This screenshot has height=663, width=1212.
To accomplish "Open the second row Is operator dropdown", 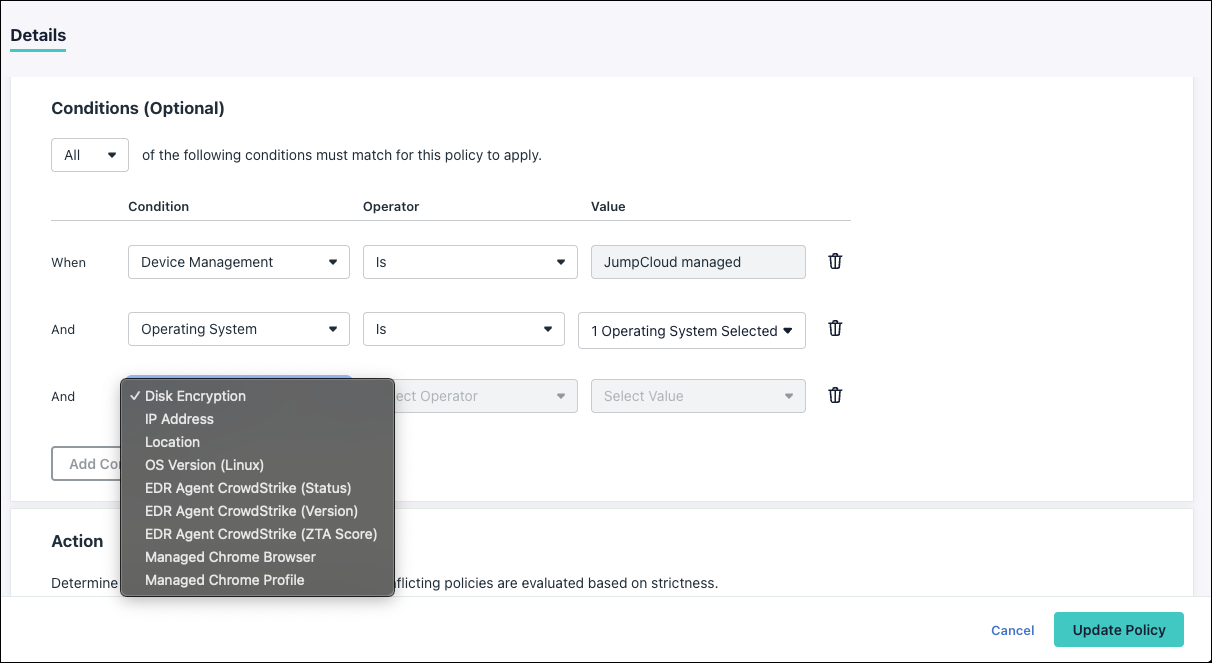I will pyautogui.click(x=463, y=328).
